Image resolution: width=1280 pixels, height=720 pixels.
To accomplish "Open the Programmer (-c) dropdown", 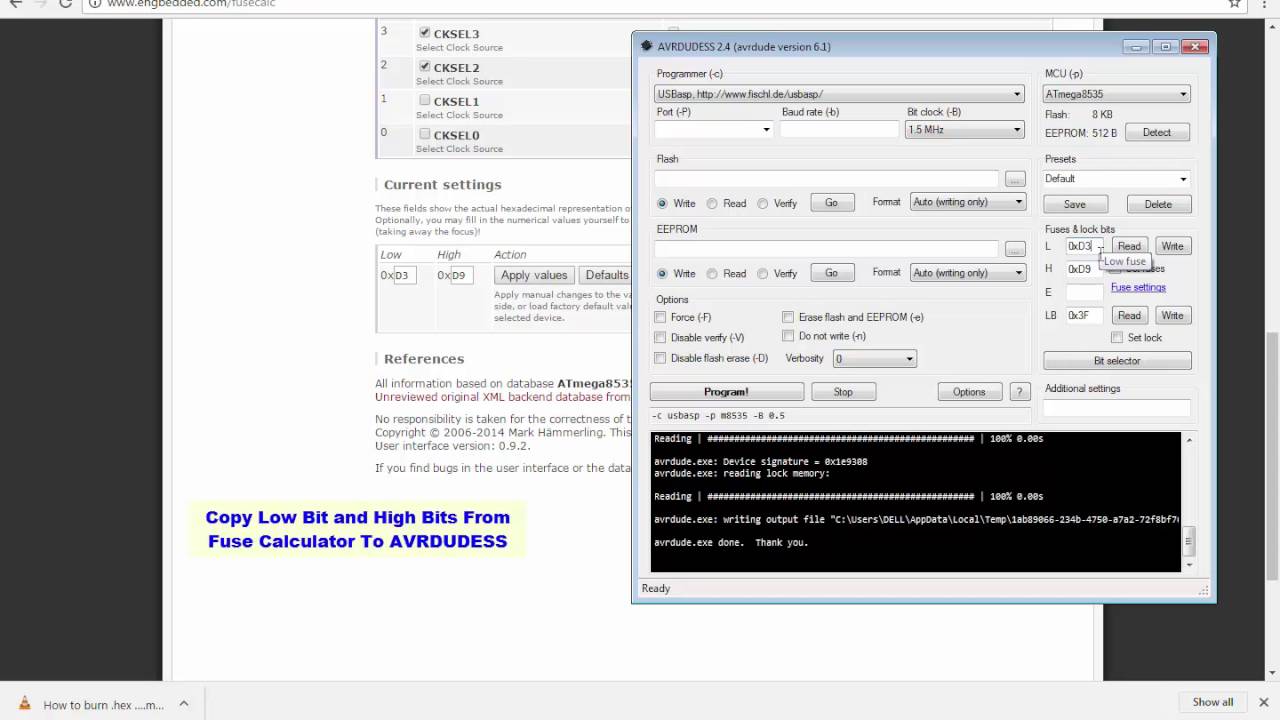I will tap(839, 94).
